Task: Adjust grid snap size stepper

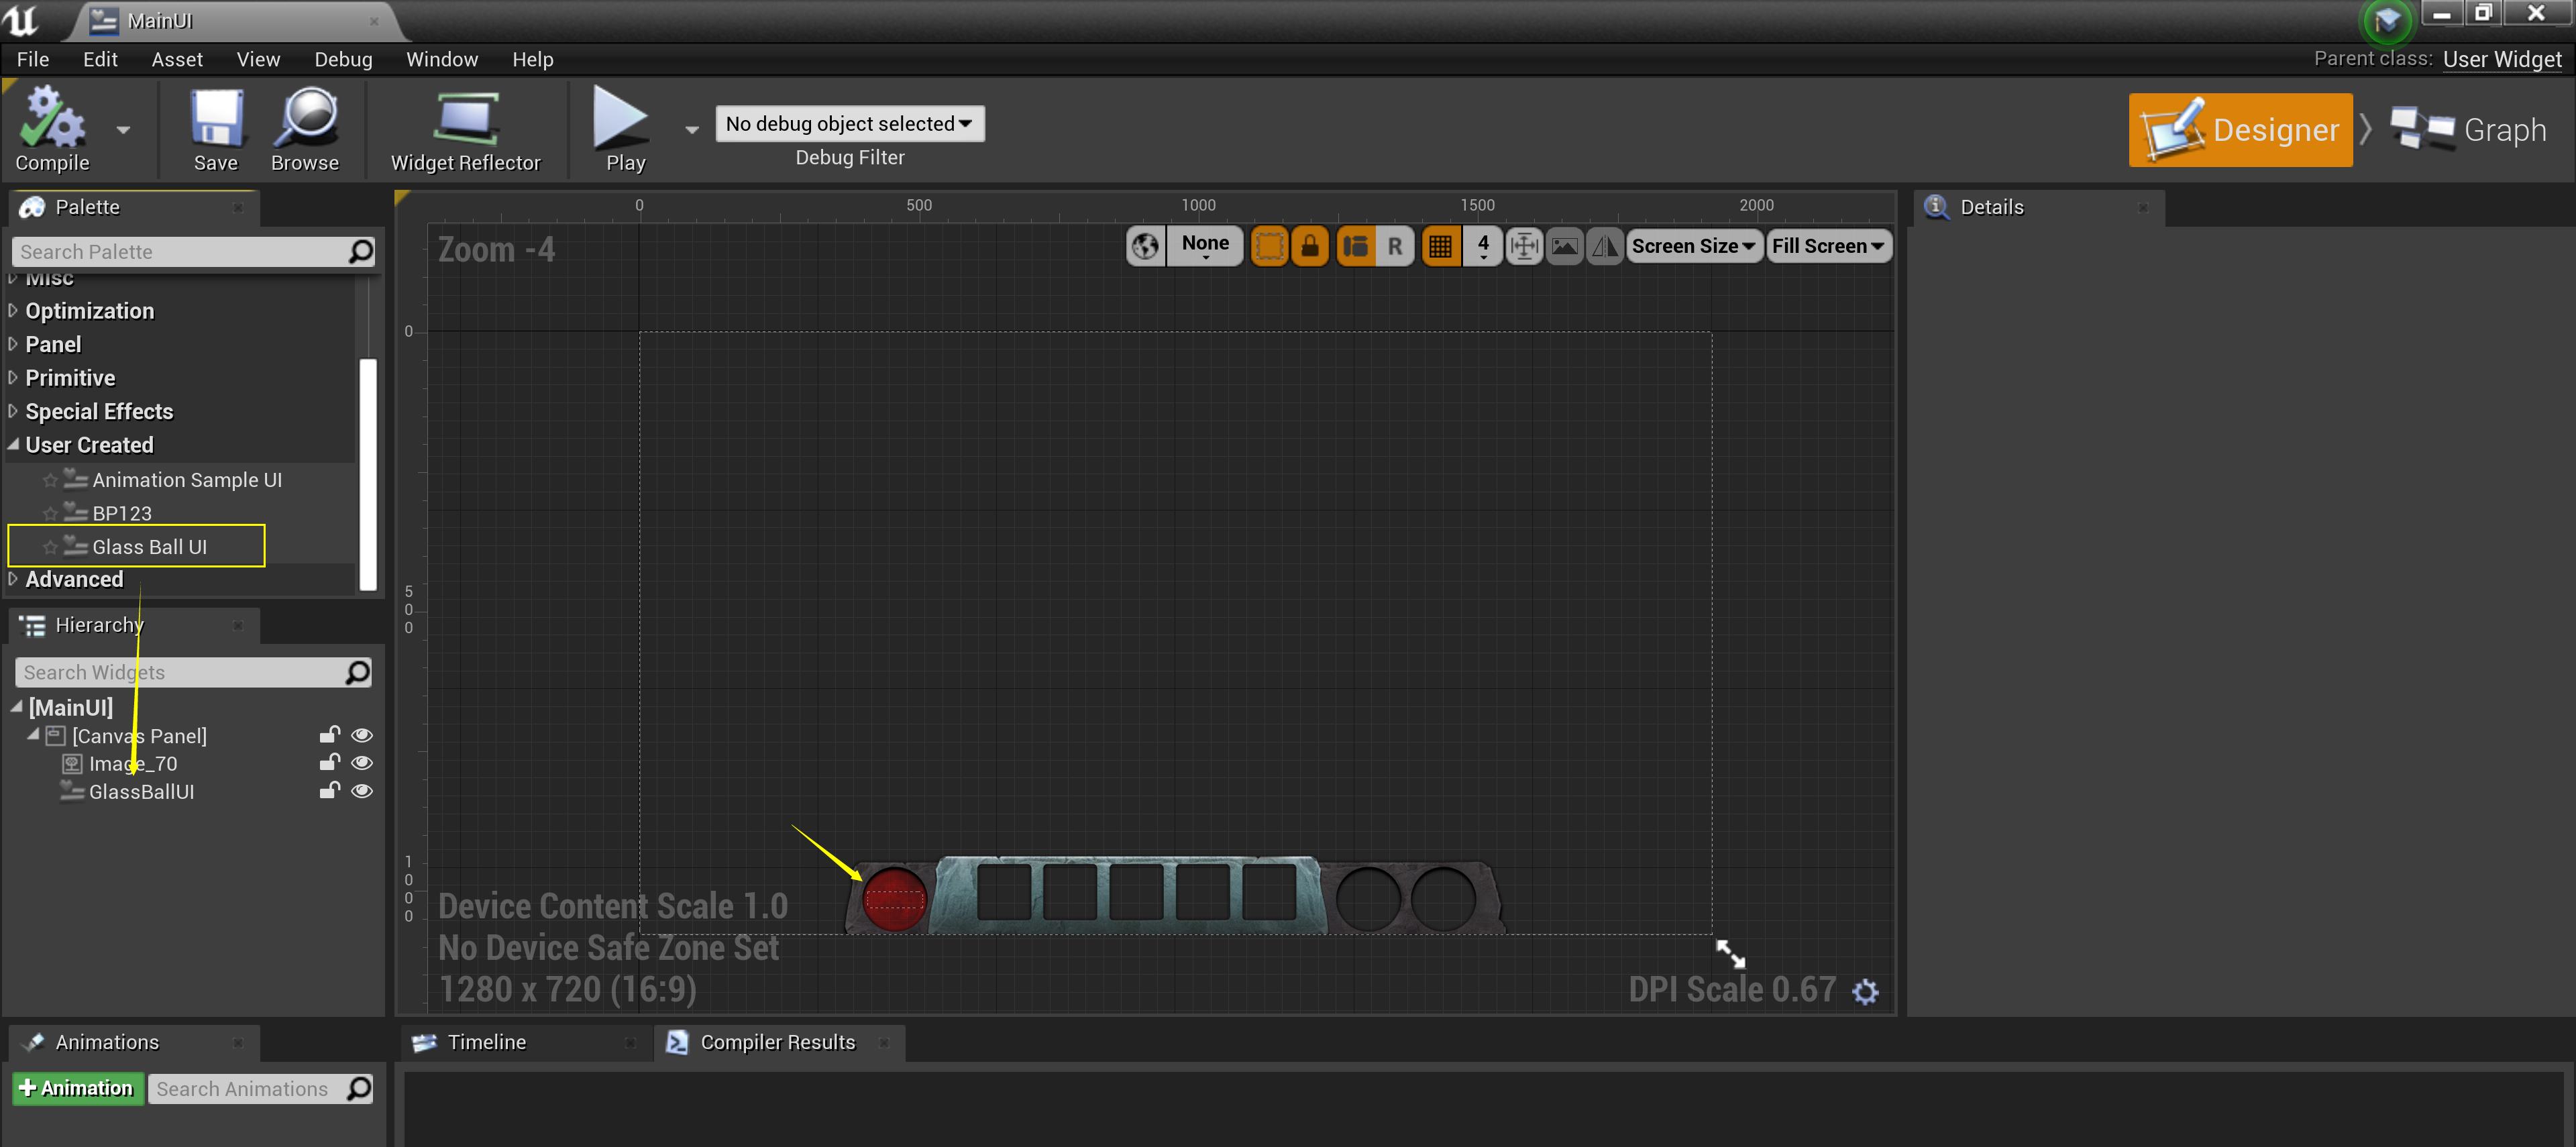Action: click(1483, 246)
